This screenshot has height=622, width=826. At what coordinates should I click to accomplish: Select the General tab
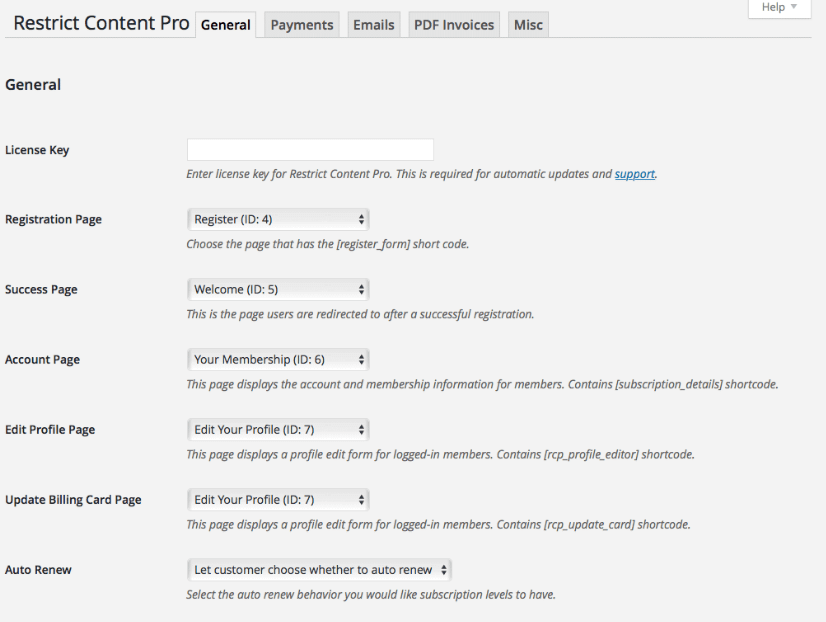tap(225, 25)
